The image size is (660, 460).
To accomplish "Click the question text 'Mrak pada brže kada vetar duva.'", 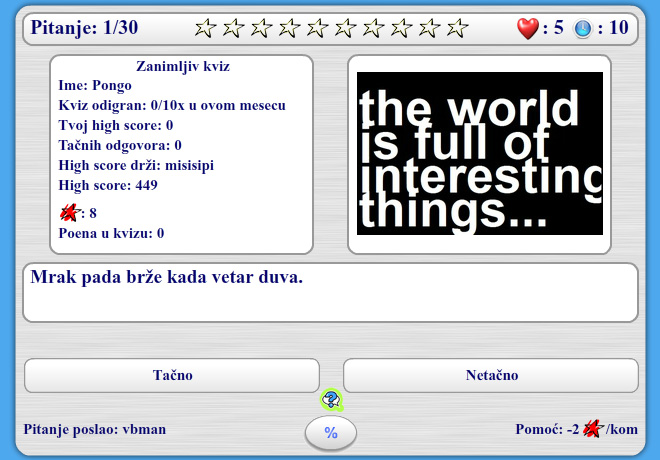I will point(167,277).
